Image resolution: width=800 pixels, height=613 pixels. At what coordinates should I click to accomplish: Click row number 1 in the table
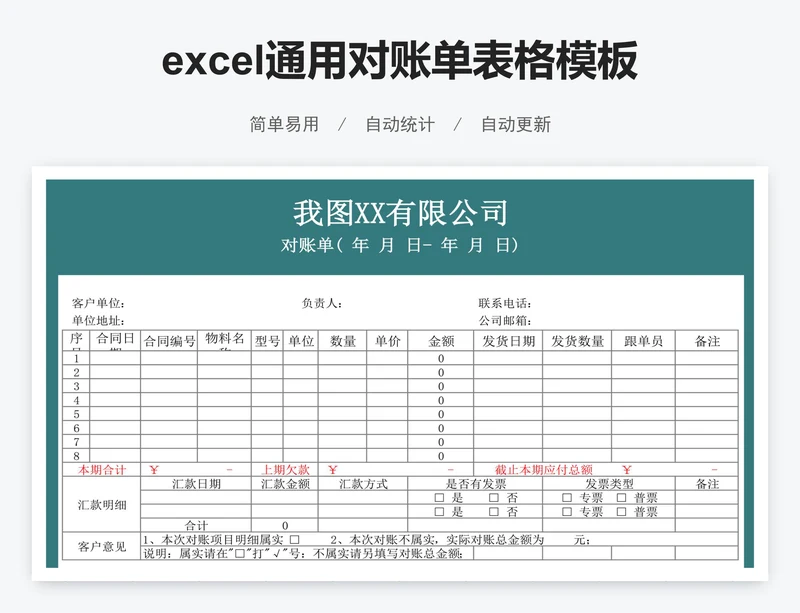77,358
